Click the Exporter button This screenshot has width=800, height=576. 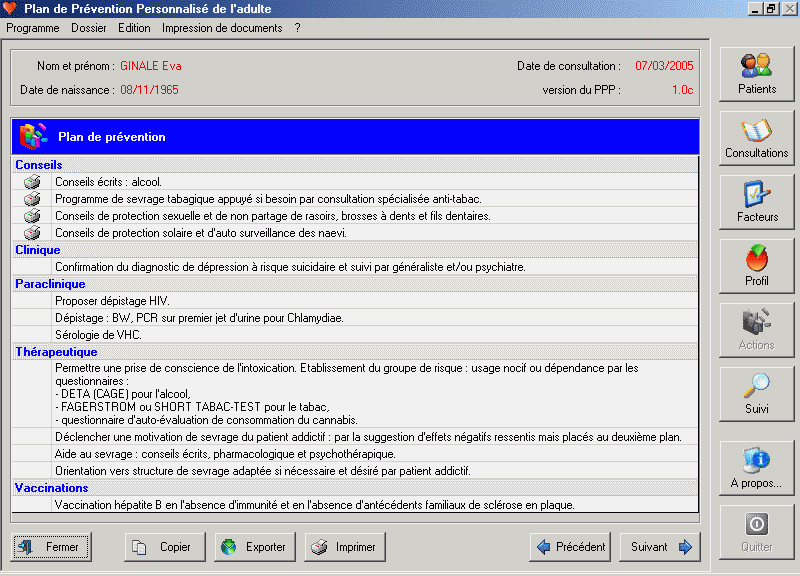pyautogui.click(x=254, y=547)
